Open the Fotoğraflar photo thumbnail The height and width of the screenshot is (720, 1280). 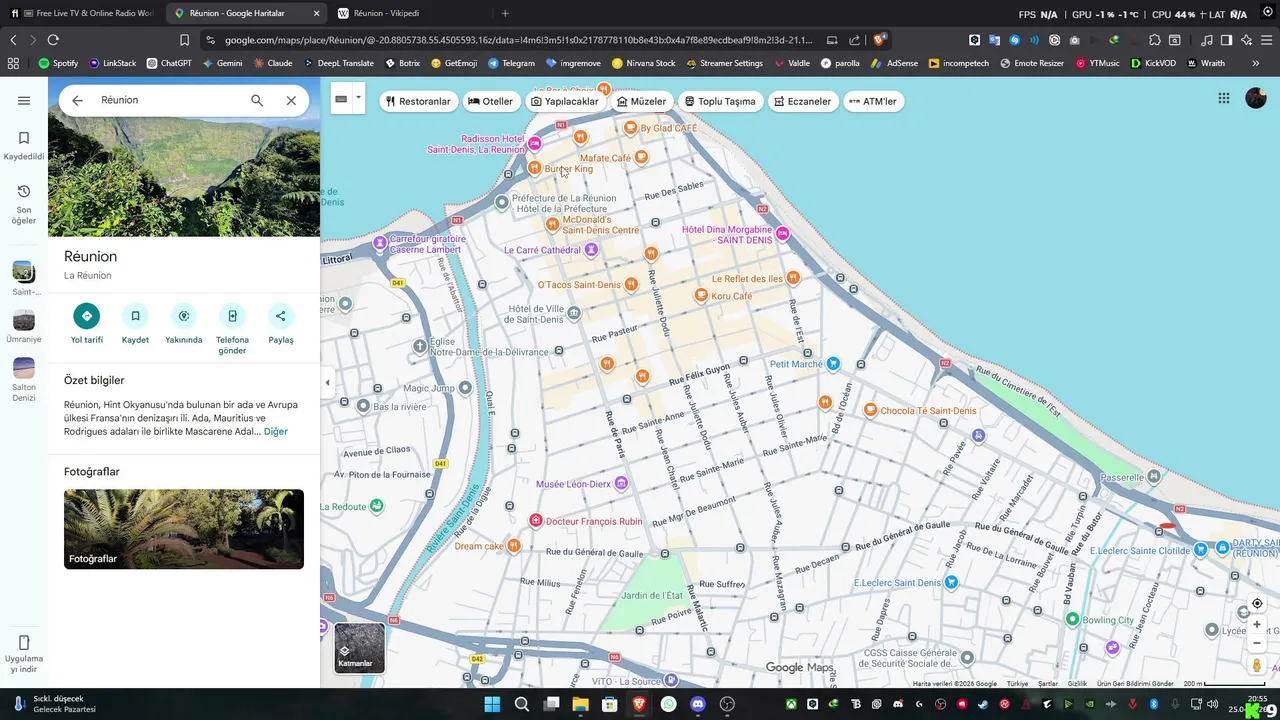click(x=184, y=529)
